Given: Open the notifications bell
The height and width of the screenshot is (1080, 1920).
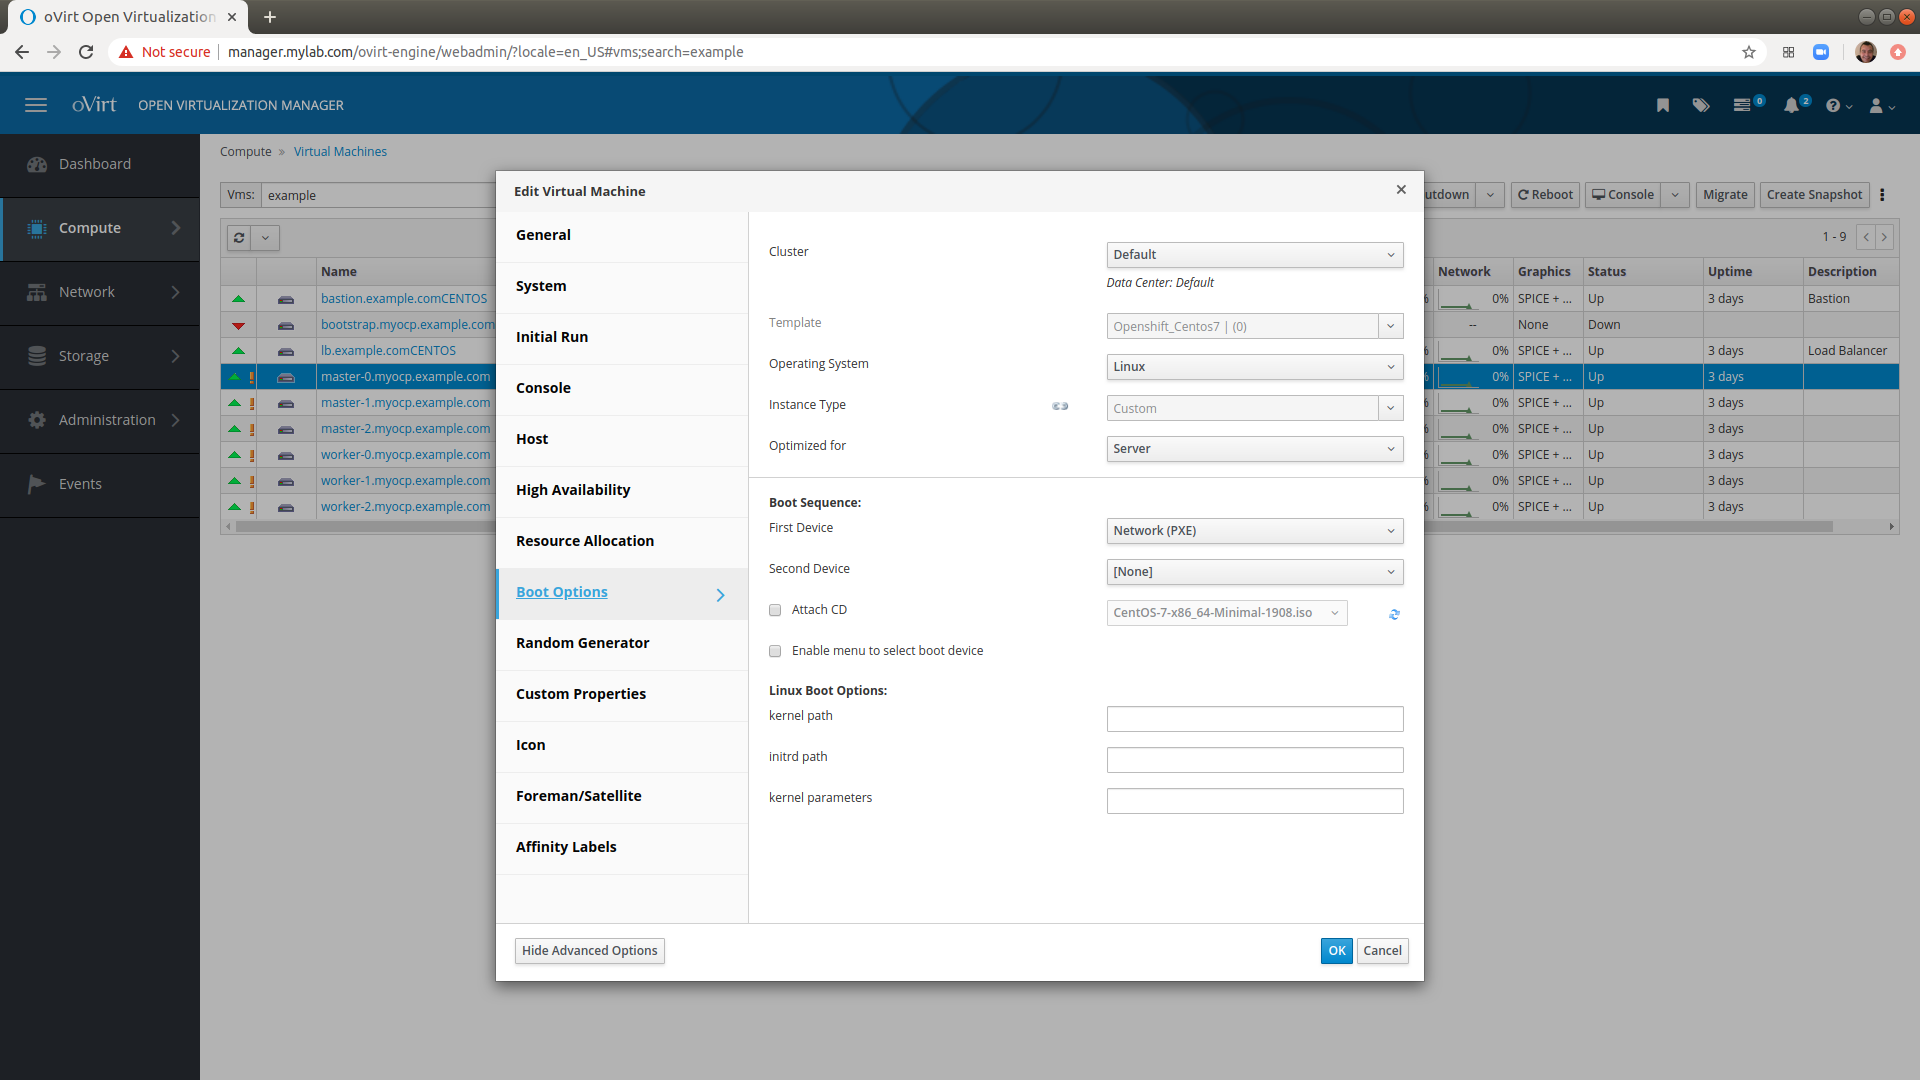Looking at the screenshot, I should coord(1791,105).
